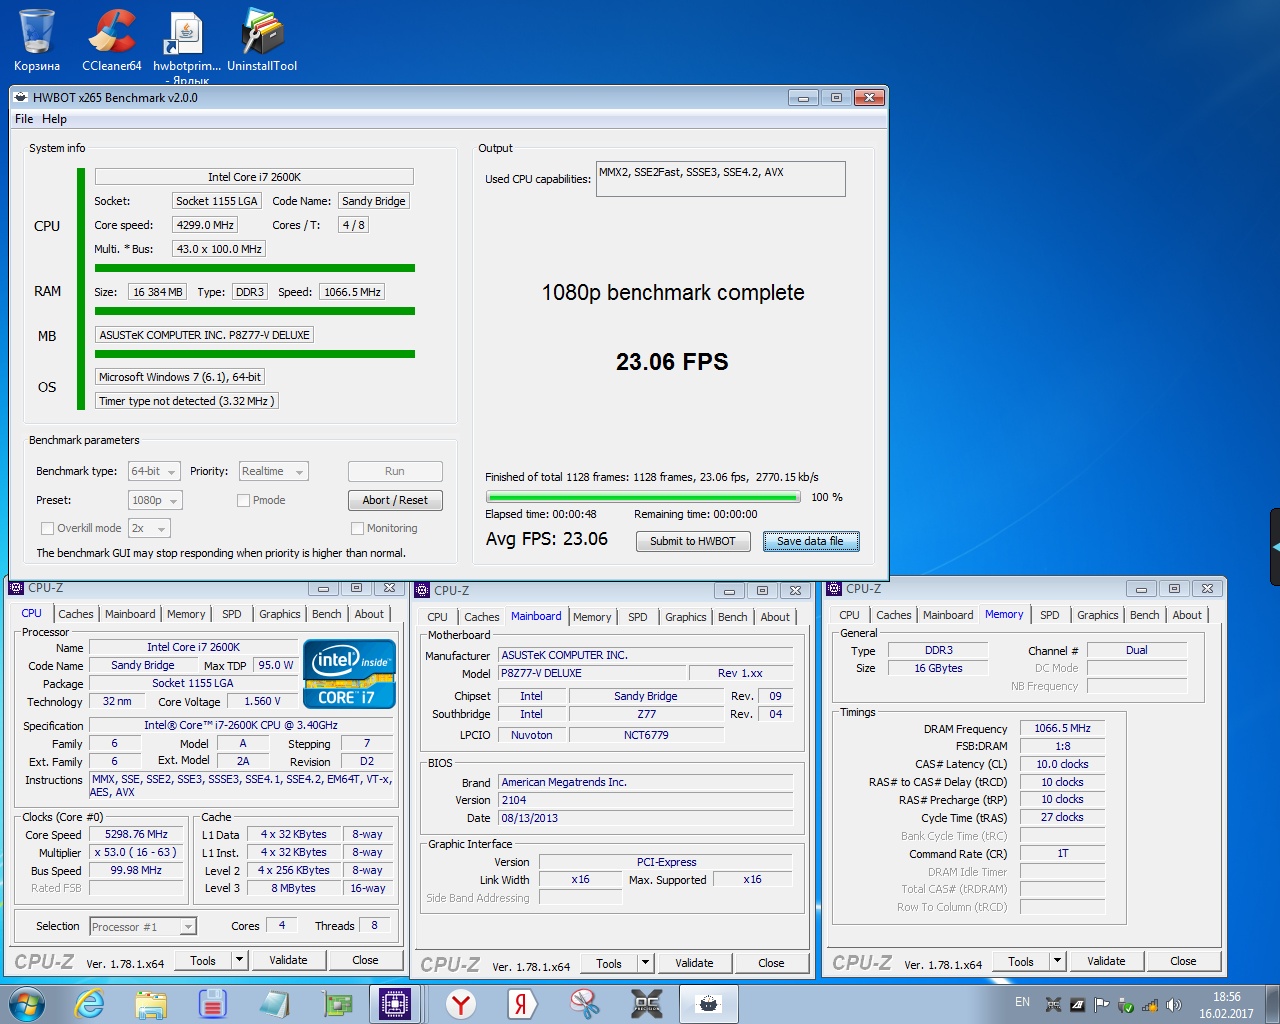Click the Core Voltage value 1.560 V
This screenshot has width=1280, height=1024.
tap(263, 701)
